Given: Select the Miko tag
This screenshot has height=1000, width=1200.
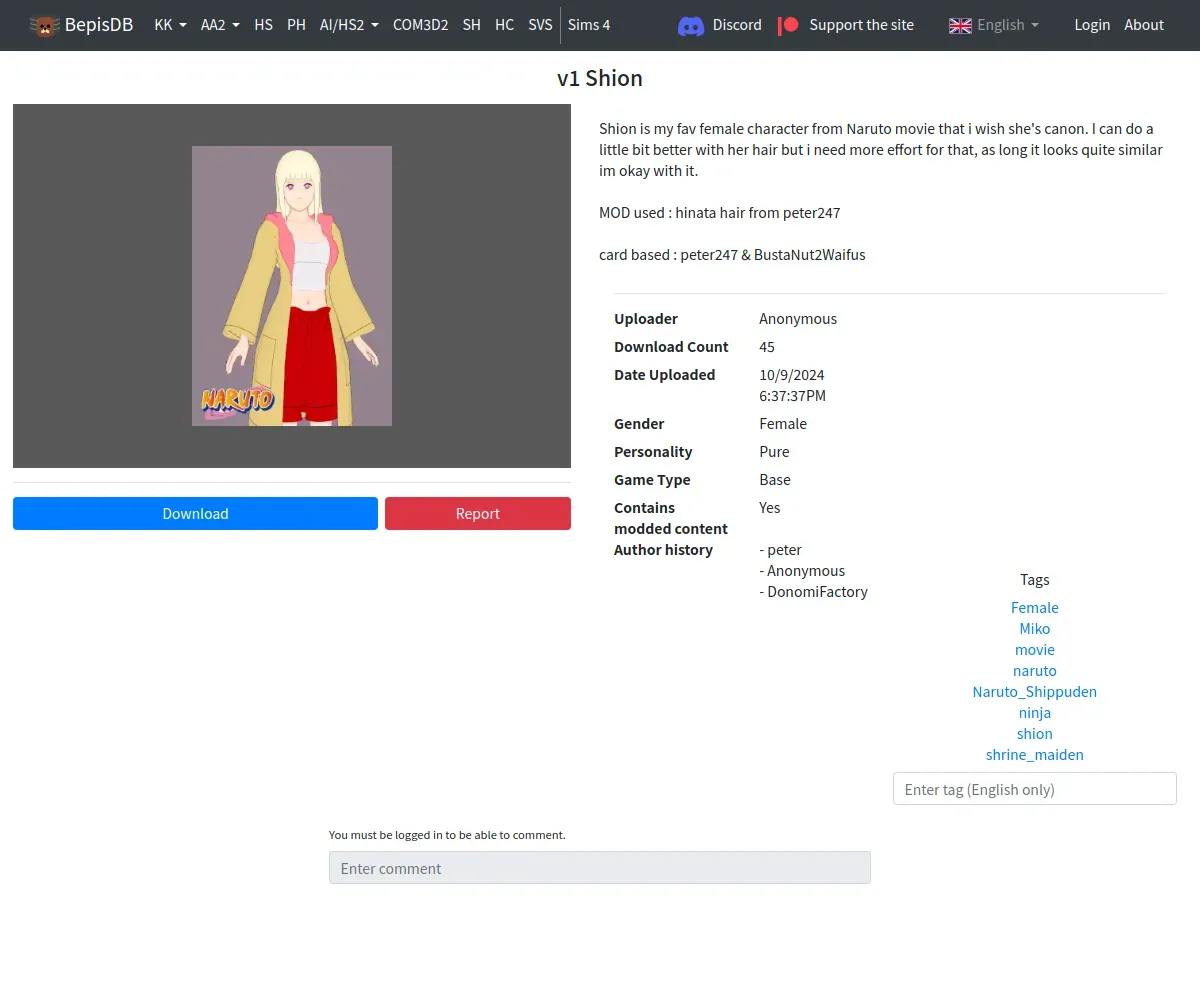Looking at the screenshot, I should 1034,629.
